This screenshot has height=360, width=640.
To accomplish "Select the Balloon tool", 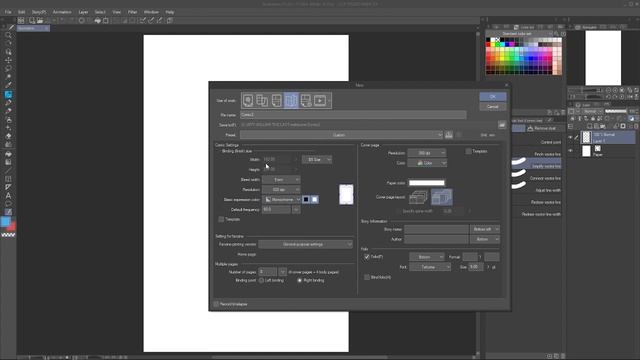I will click(x=8, y=204).
